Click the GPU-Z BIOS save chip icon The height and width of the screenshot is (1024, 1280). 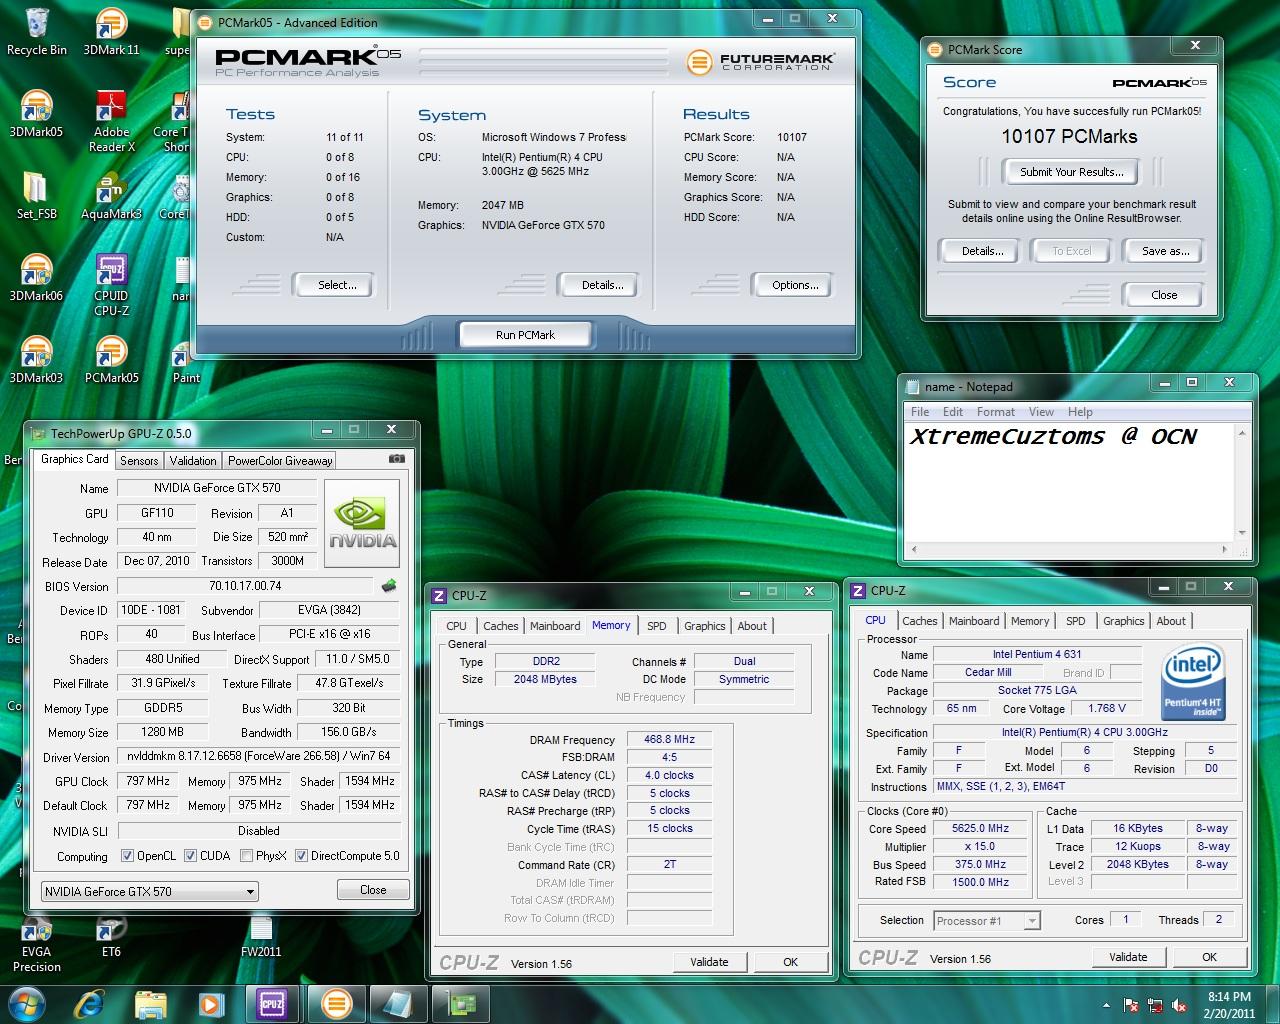[x=389, y=586]
